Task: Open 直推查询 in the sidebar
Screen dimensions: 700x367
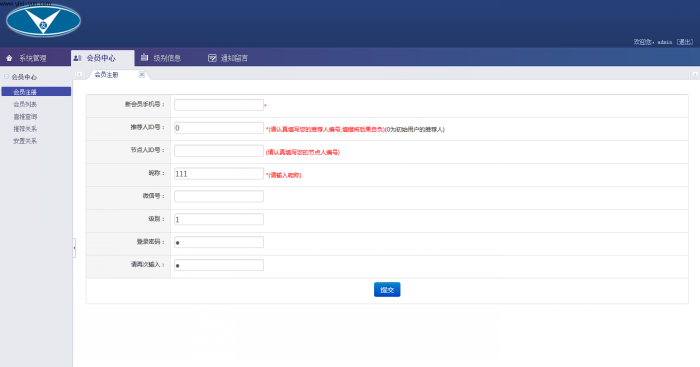Action: tap(25, 117)
